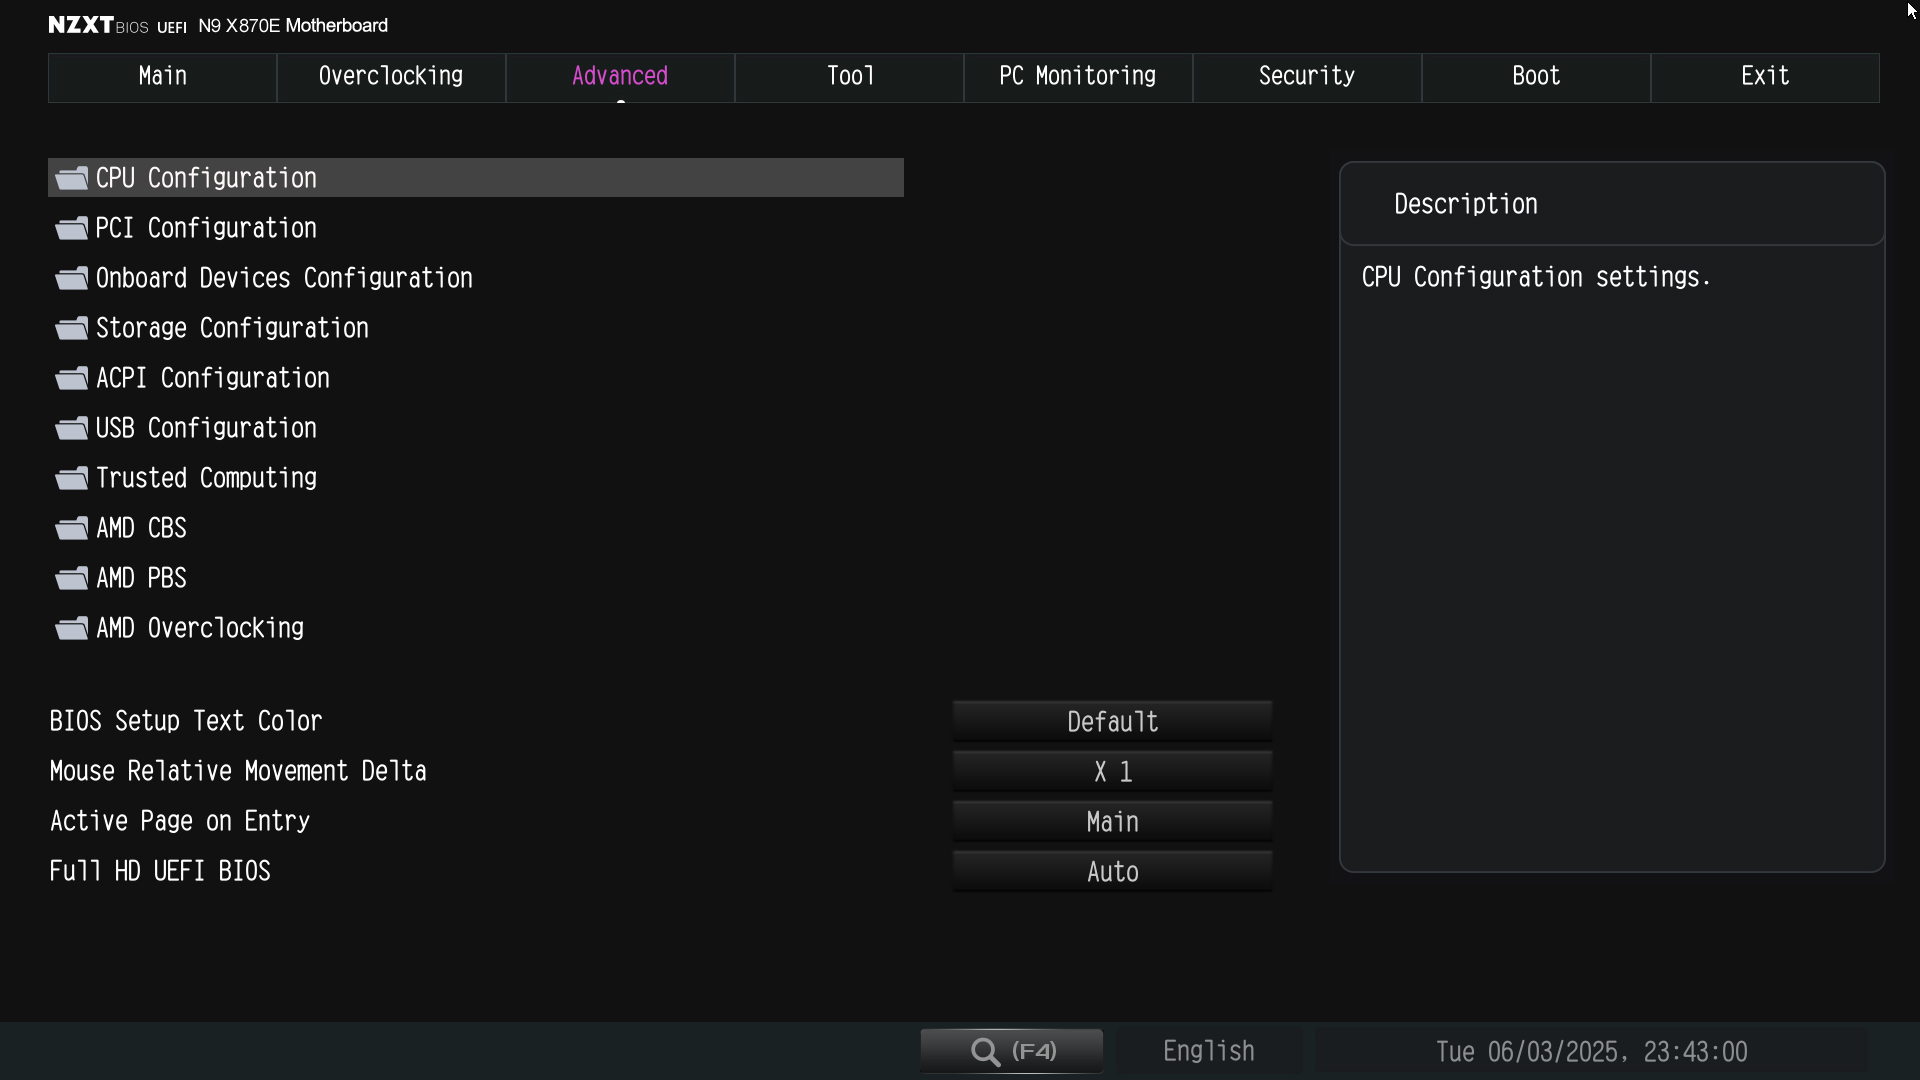Switch to the Overclocking tab
Screen dimensions: 1920x1080
tap(391, 77)
